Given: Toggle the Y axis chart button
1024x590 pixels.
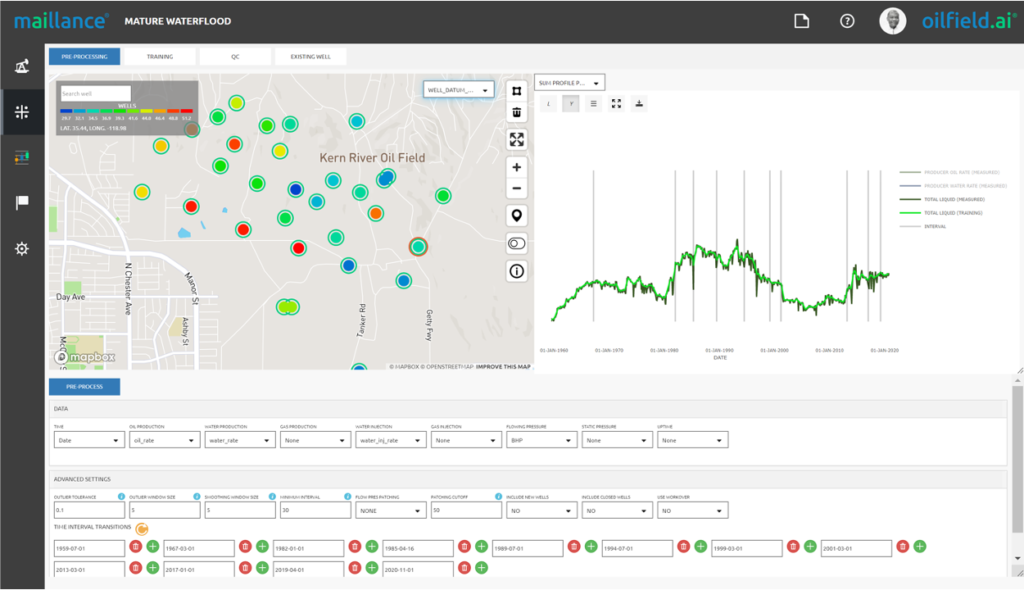Looking at the screenshot, I should pos(571,103).
